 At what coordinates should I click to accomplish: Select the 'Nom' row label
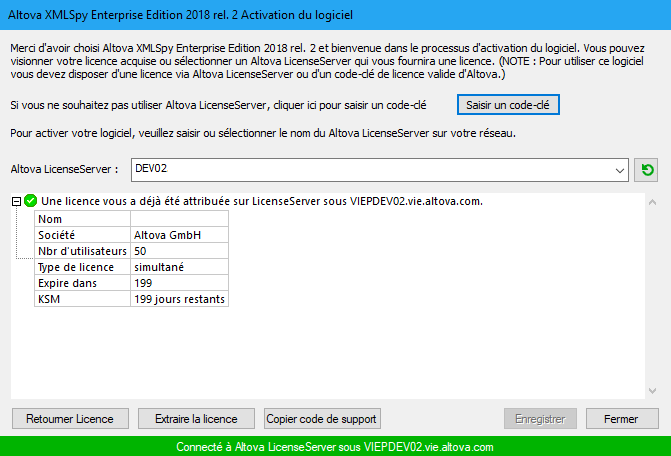[83, 219]
